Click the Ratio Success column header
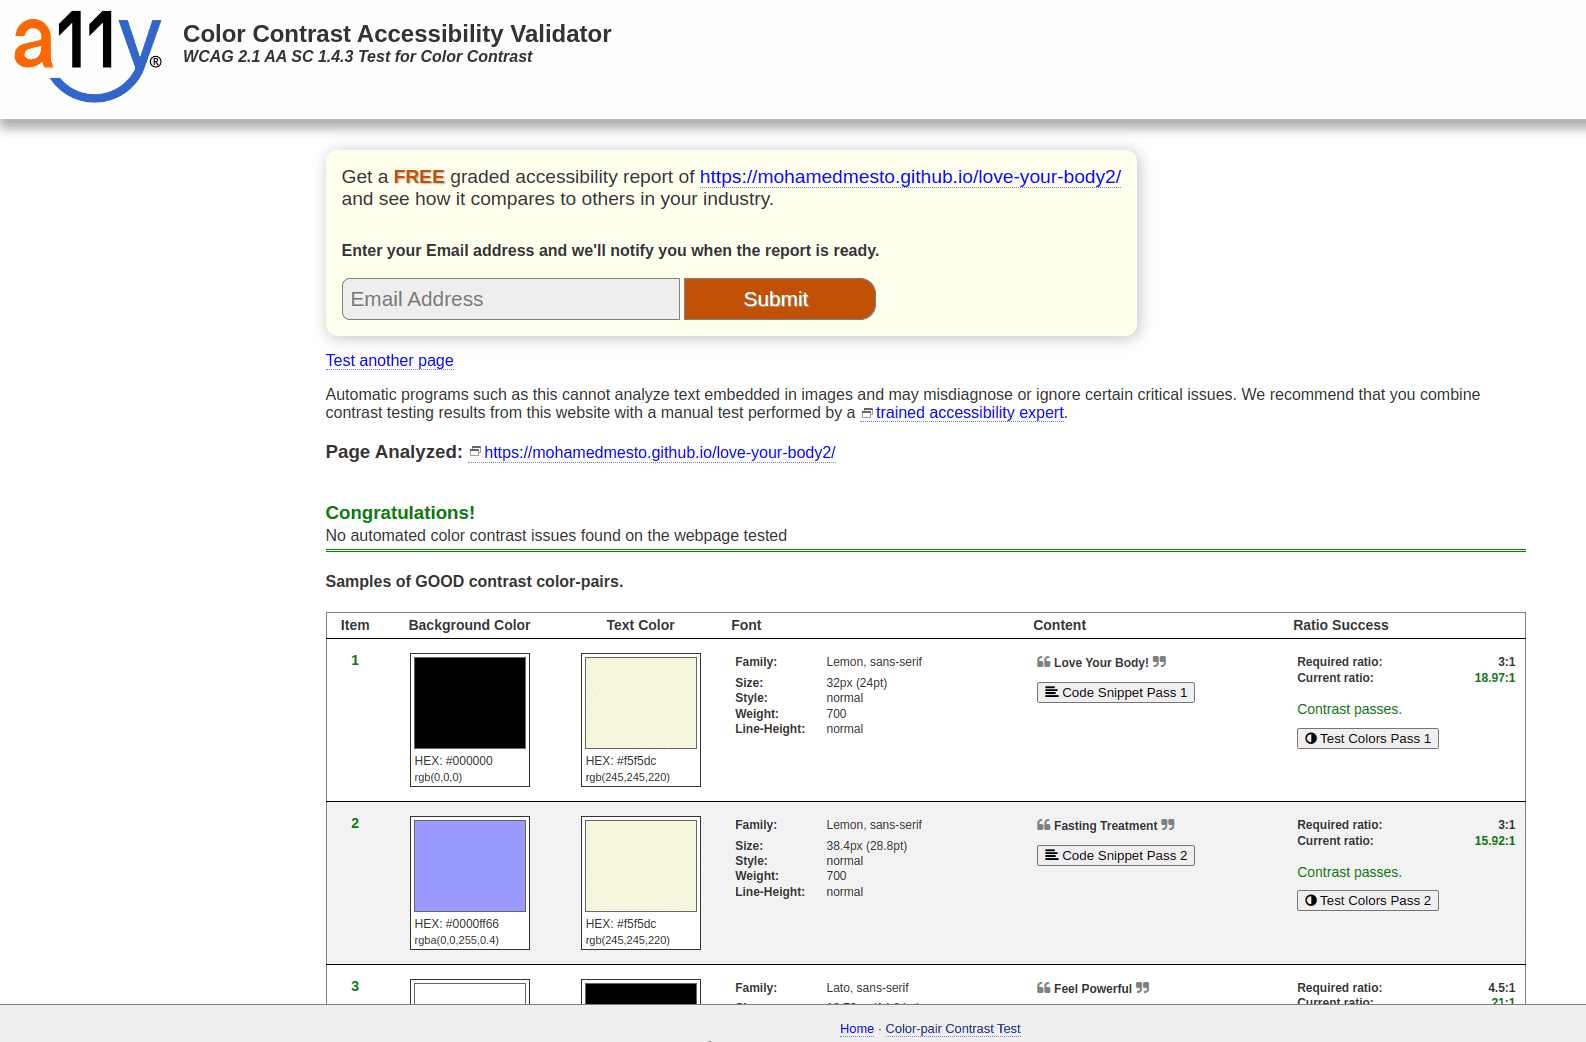1586x1042 pixels. pyautogui.click(x=1341, y=625)
